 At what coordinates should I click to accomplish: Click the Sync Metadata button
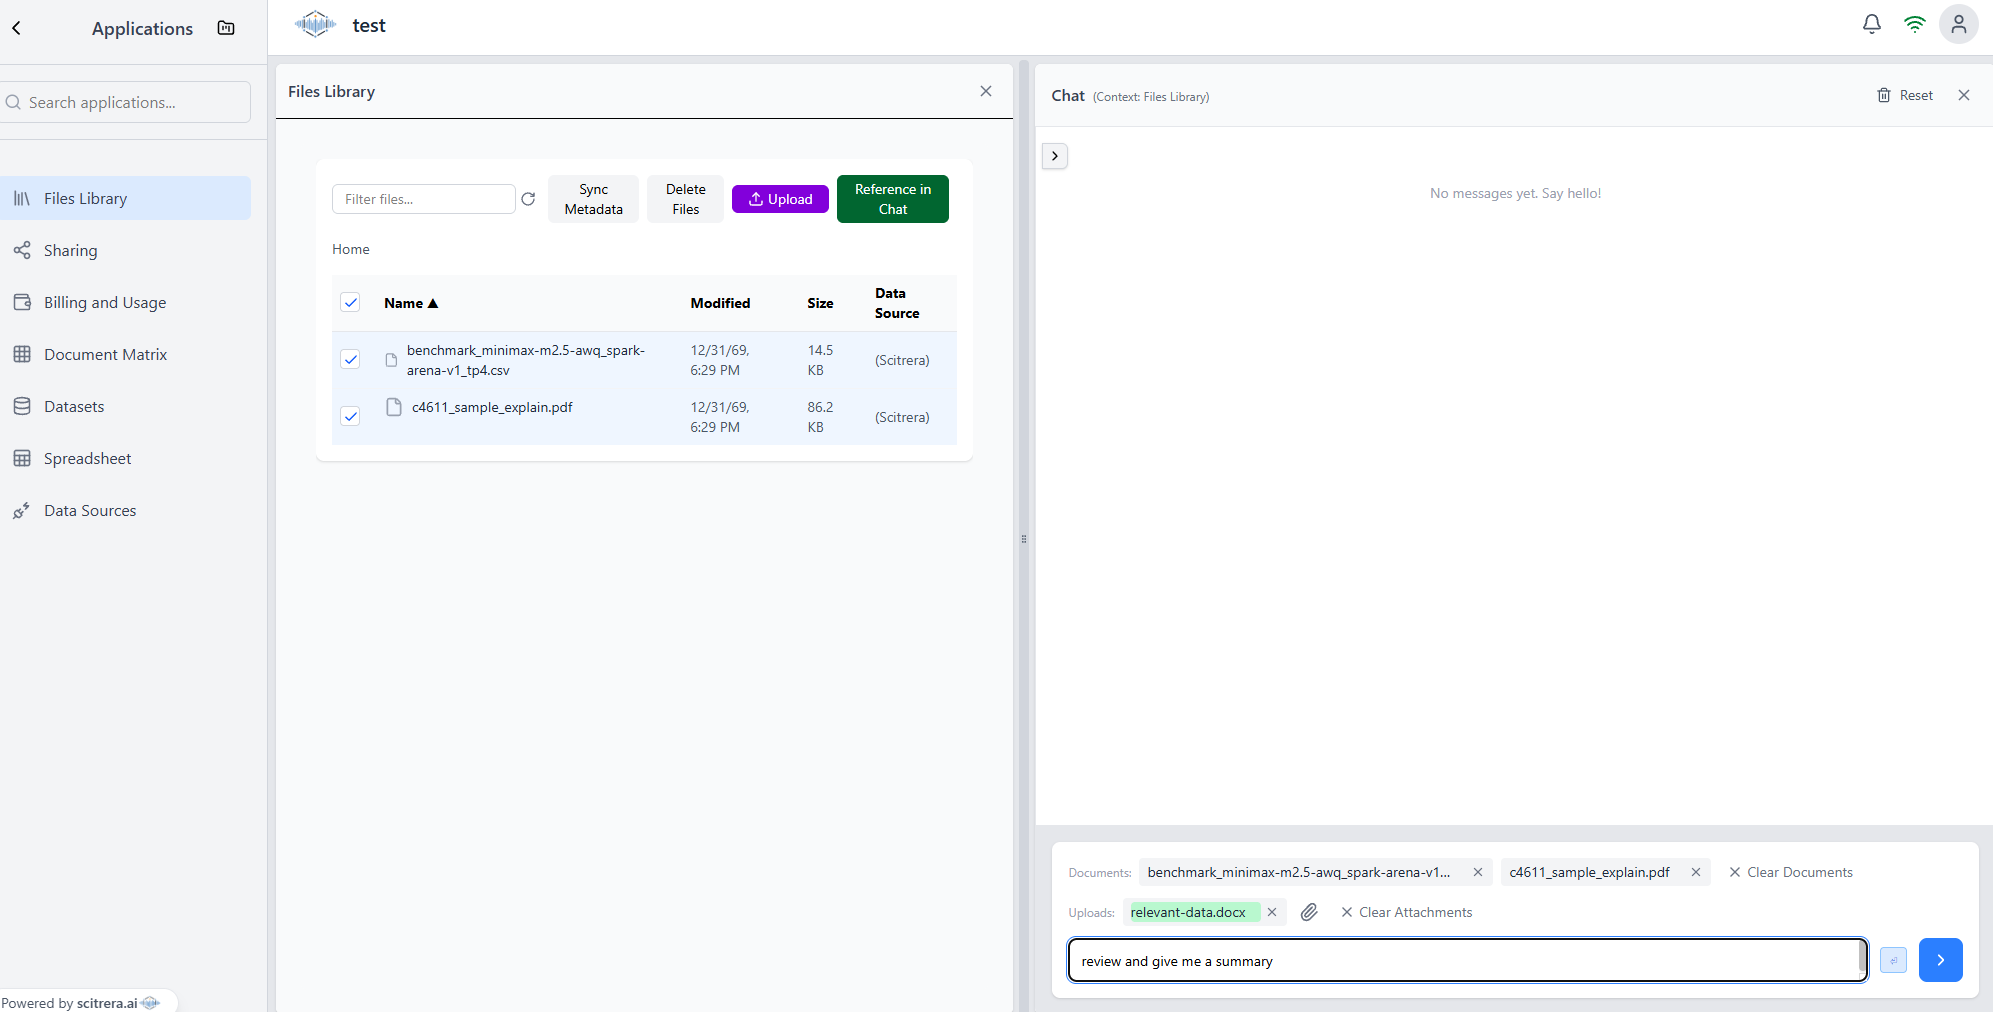tap(593, 199)
